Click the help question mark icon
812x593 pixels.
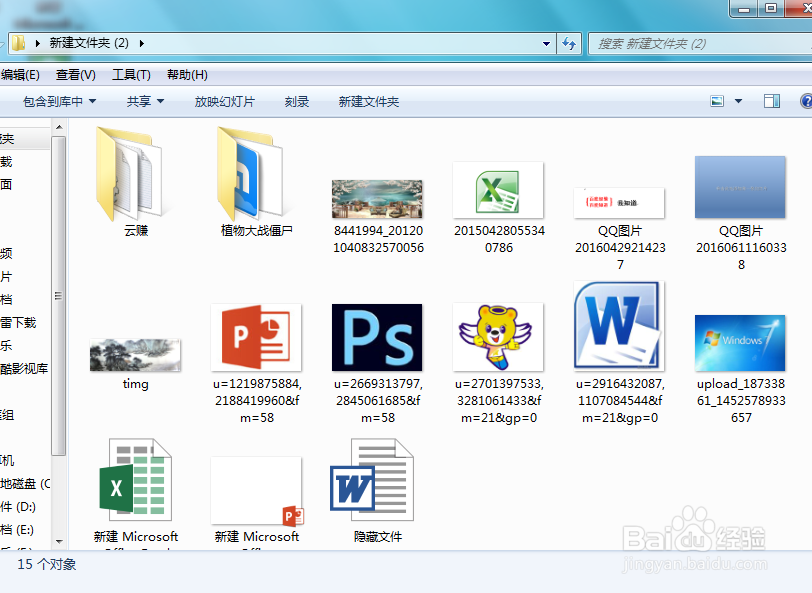tap(806, 101)
